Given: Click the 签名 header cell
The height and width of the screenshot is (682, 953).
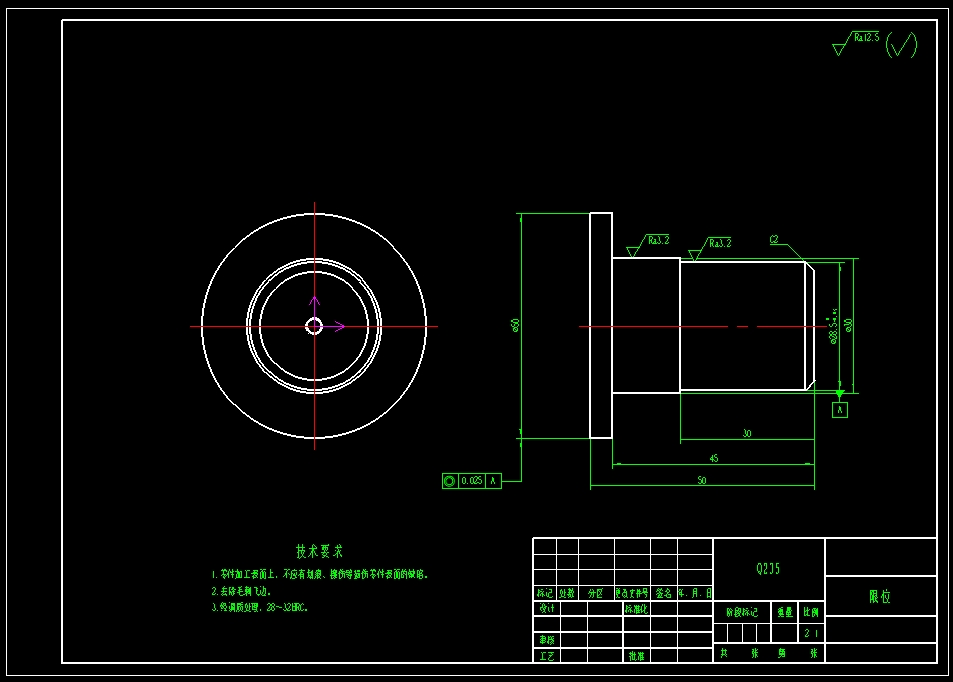Looking at the screenshot, I should pos(664,593).
